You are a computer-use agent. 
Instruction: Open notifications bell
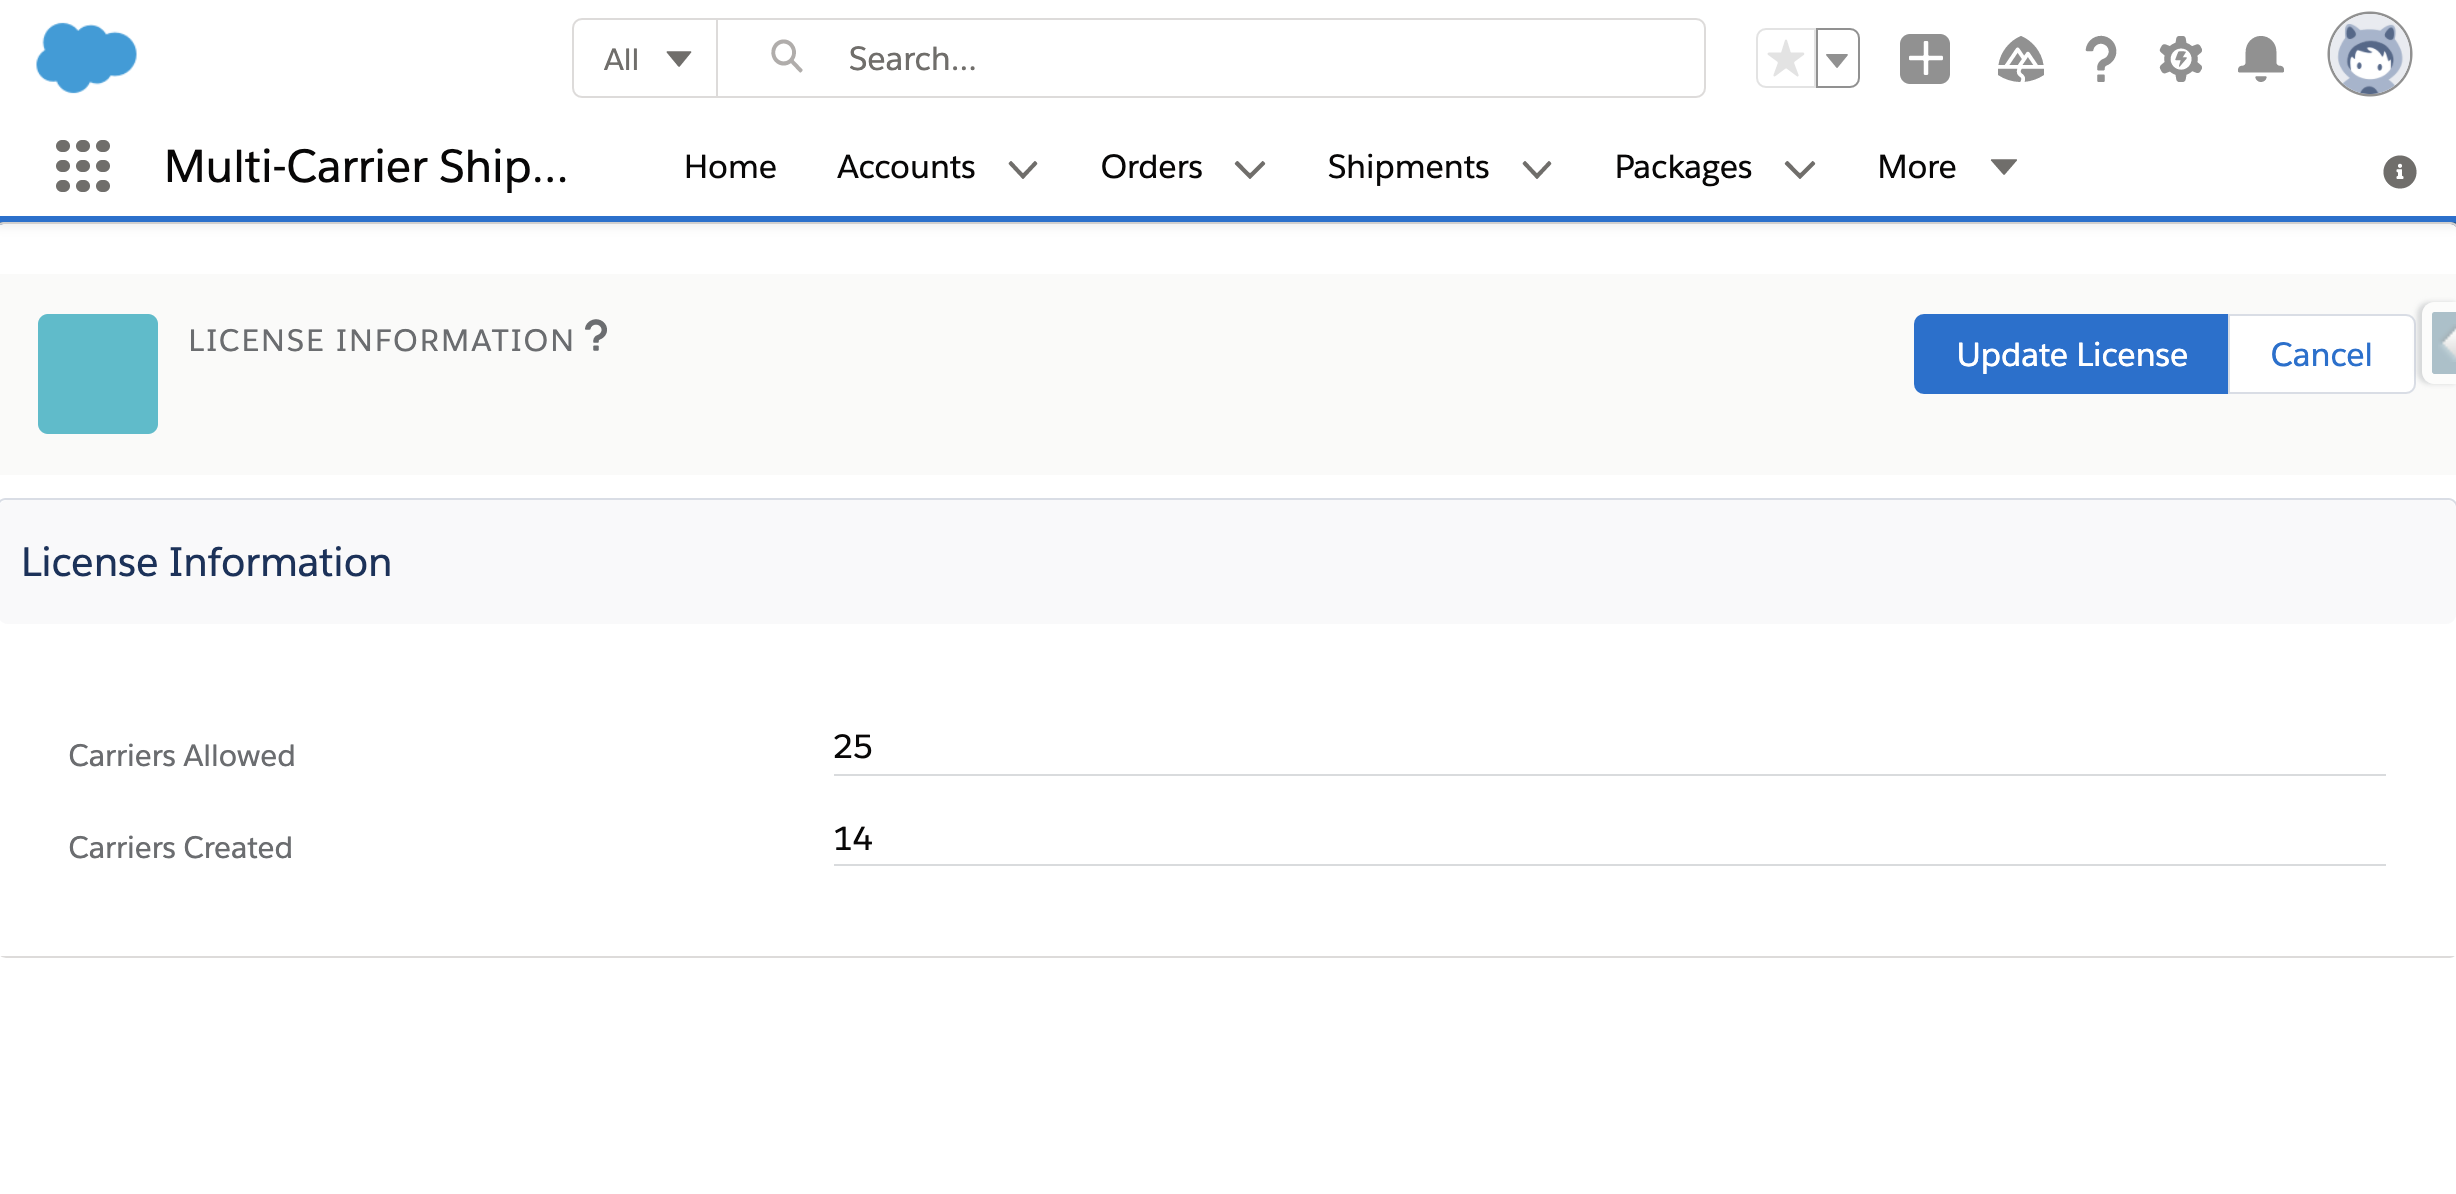(2260, 59)
